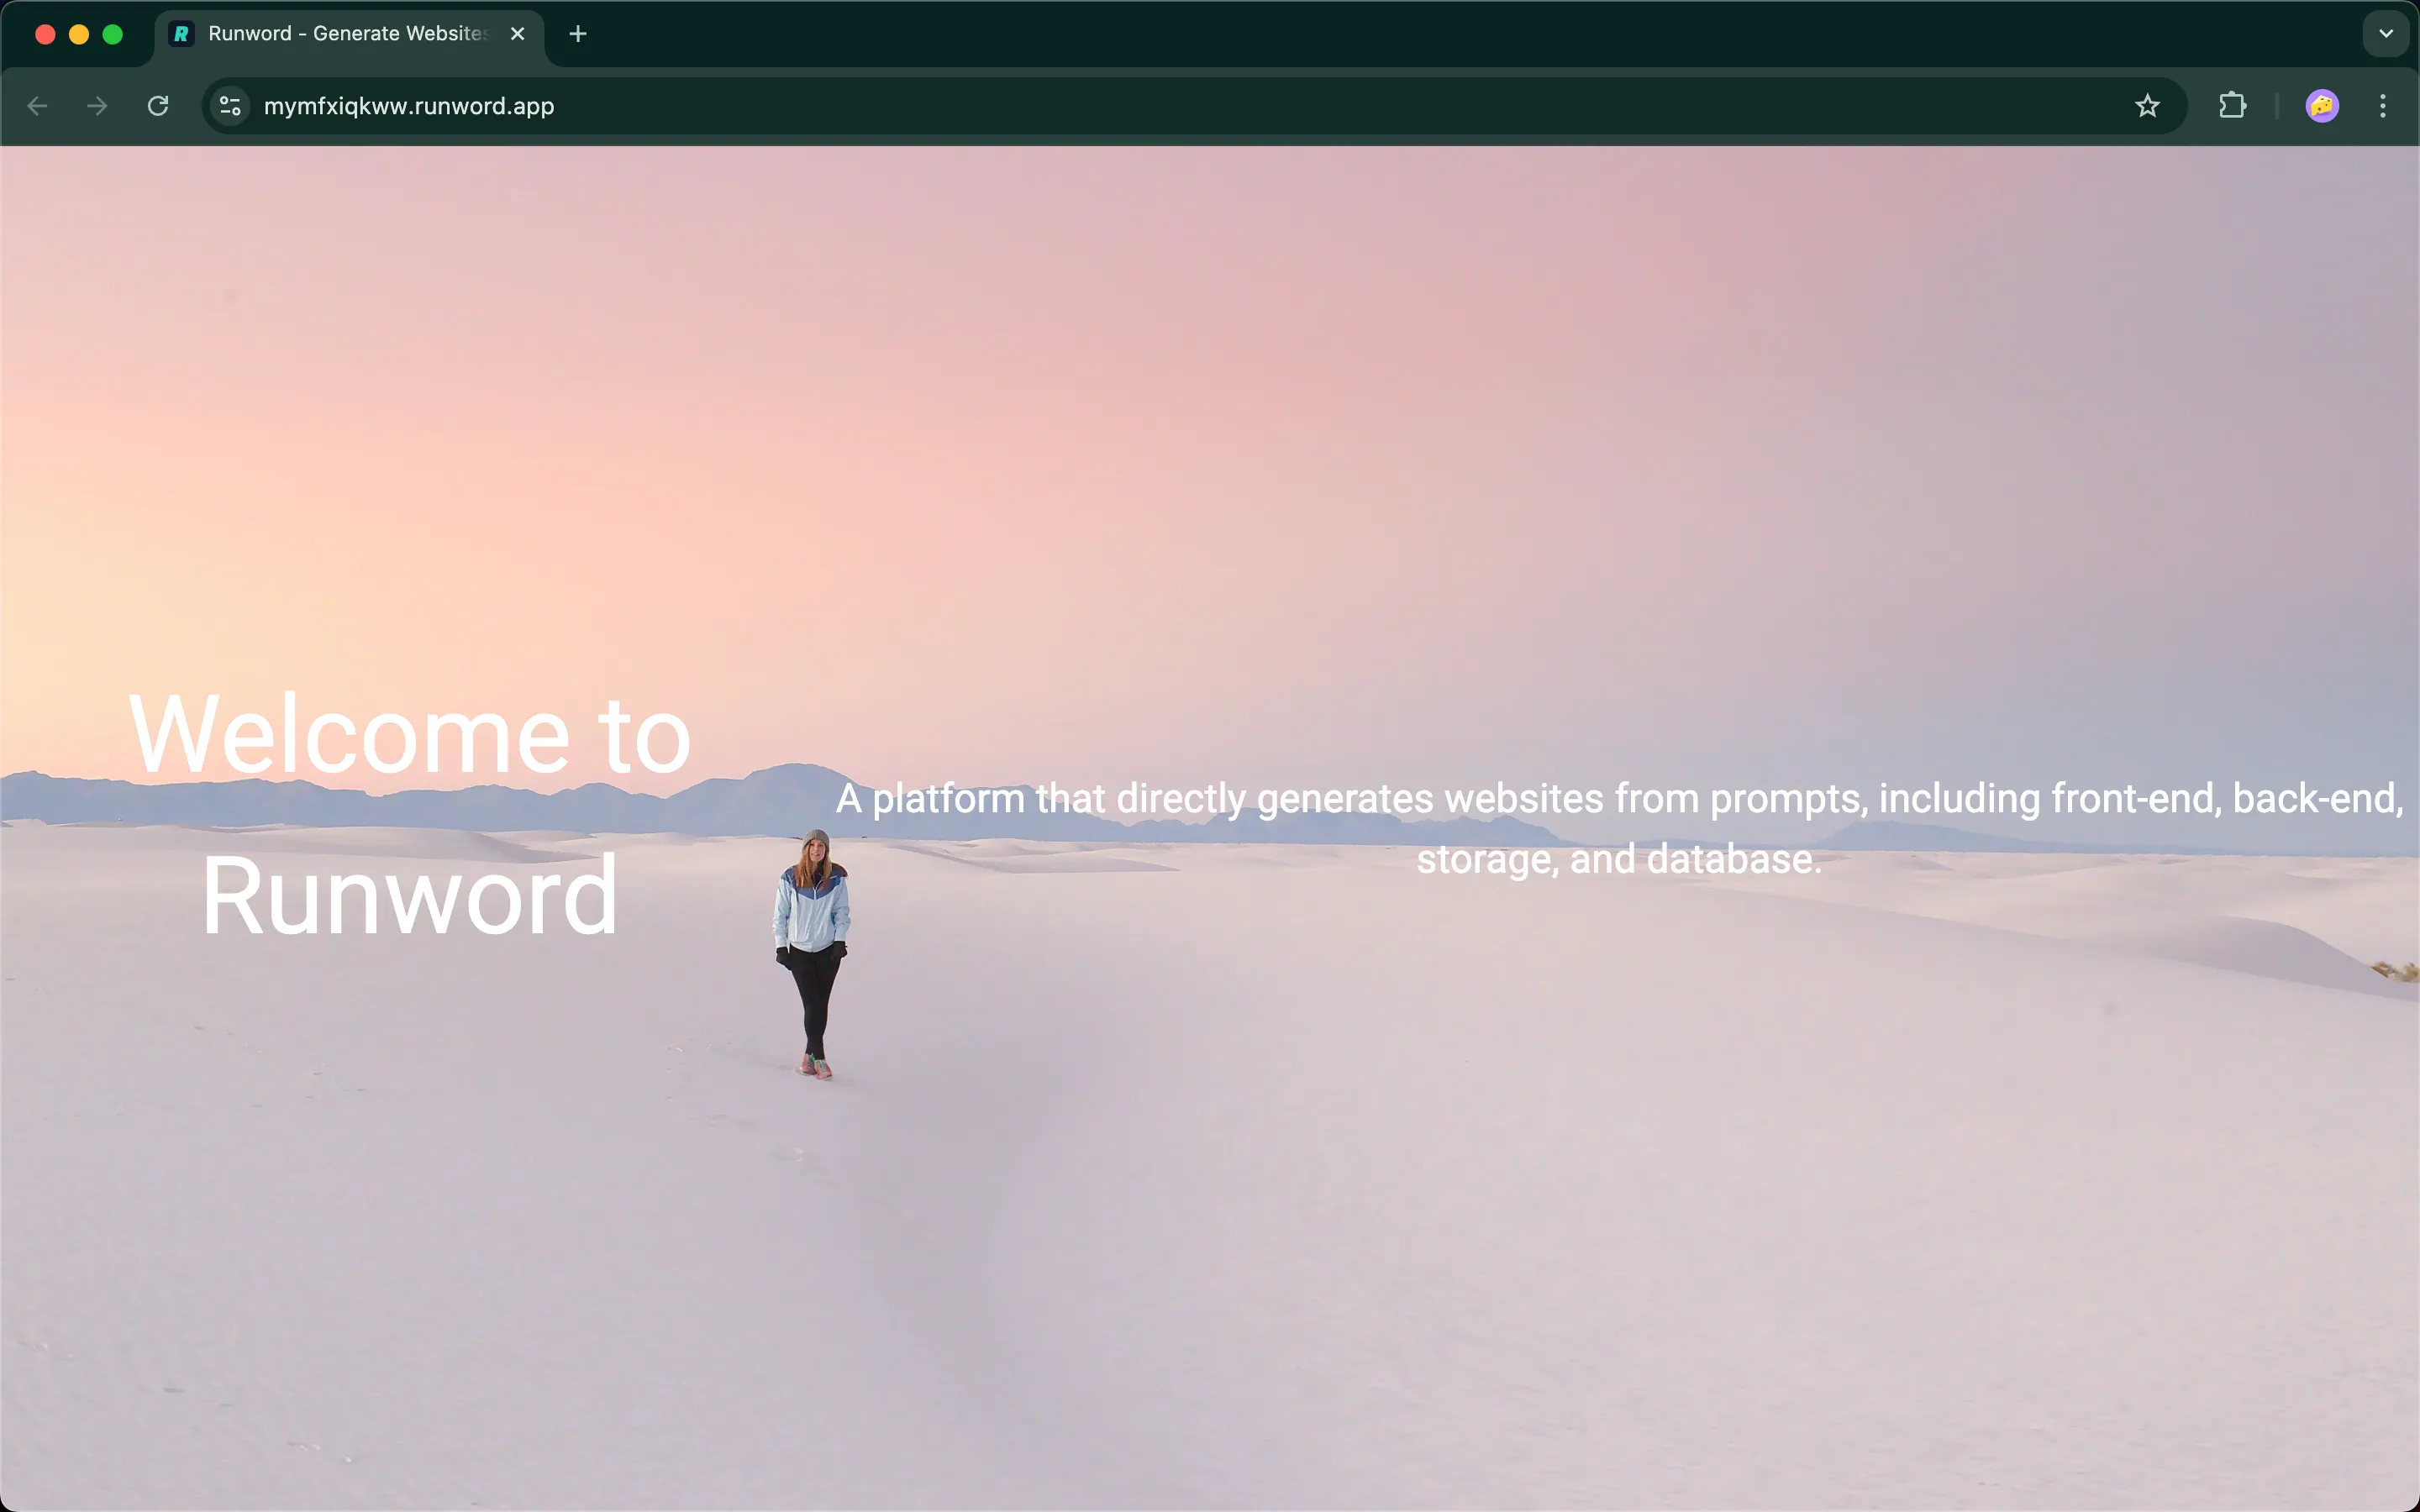Go back using the back arrow

[38, 106]
